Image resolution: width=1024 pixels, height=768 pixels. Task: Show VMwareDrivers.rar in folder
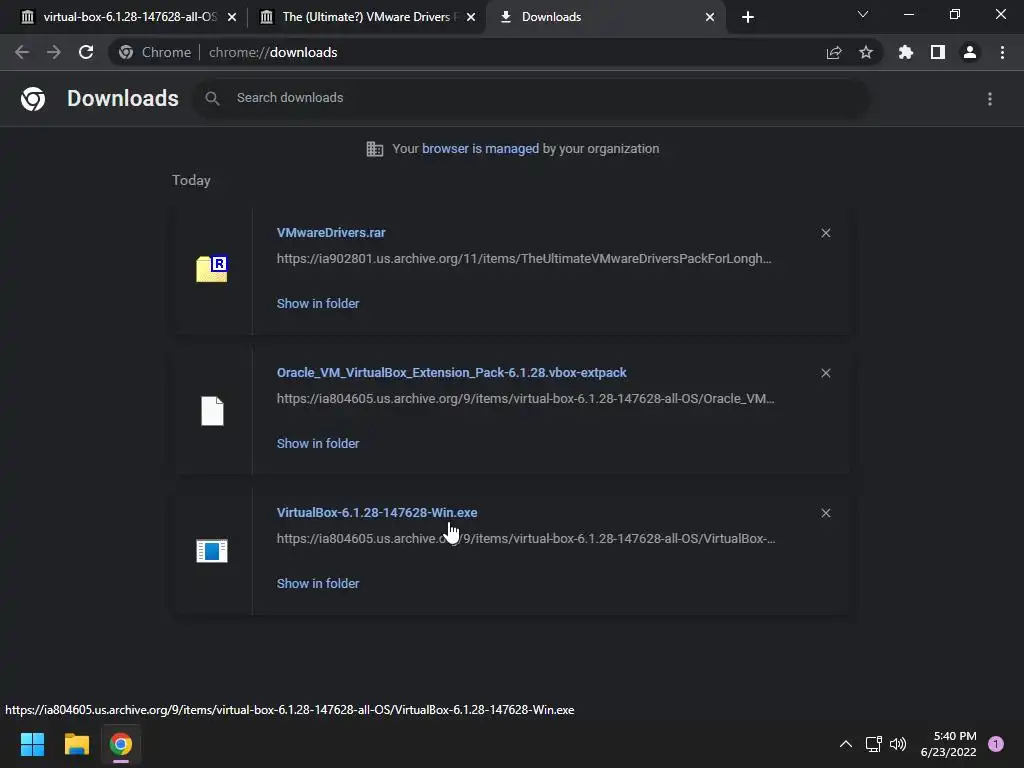pyautogui.click(x=318, y=304)
